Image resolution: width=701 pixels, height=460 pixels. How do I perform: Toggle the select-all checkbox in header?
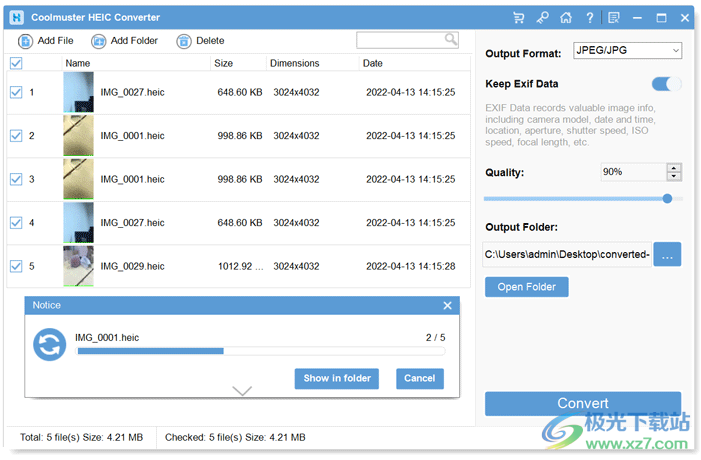[x=16, y=63]
